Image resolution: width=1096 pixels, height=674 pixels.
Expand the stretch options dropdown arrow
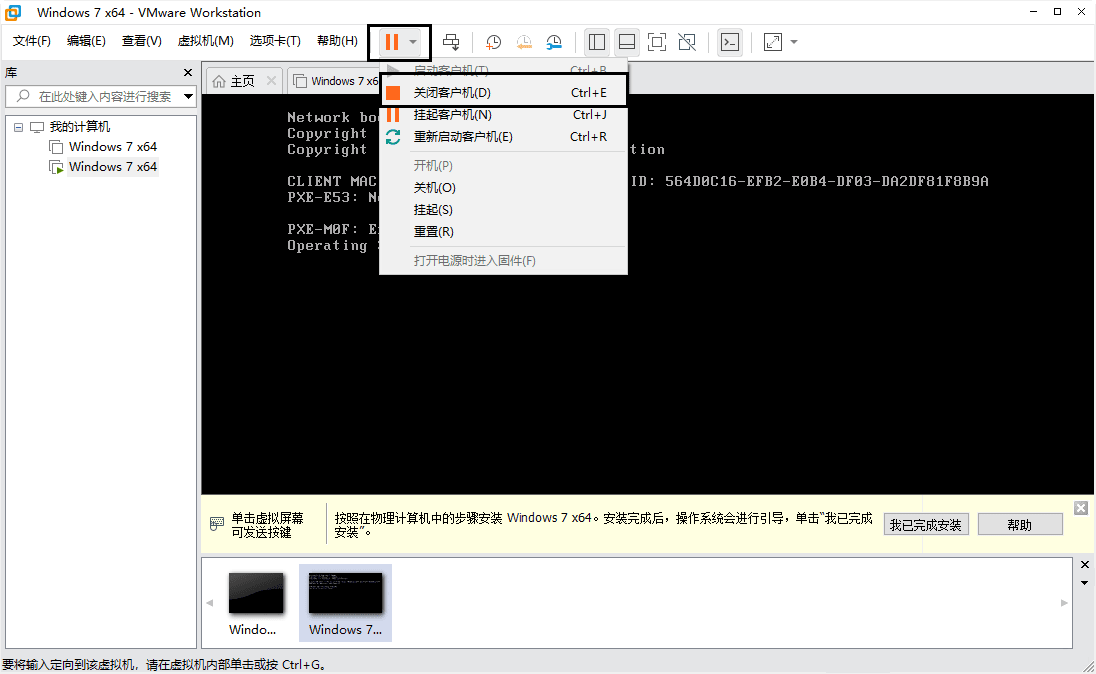click(x=794, y=42)
